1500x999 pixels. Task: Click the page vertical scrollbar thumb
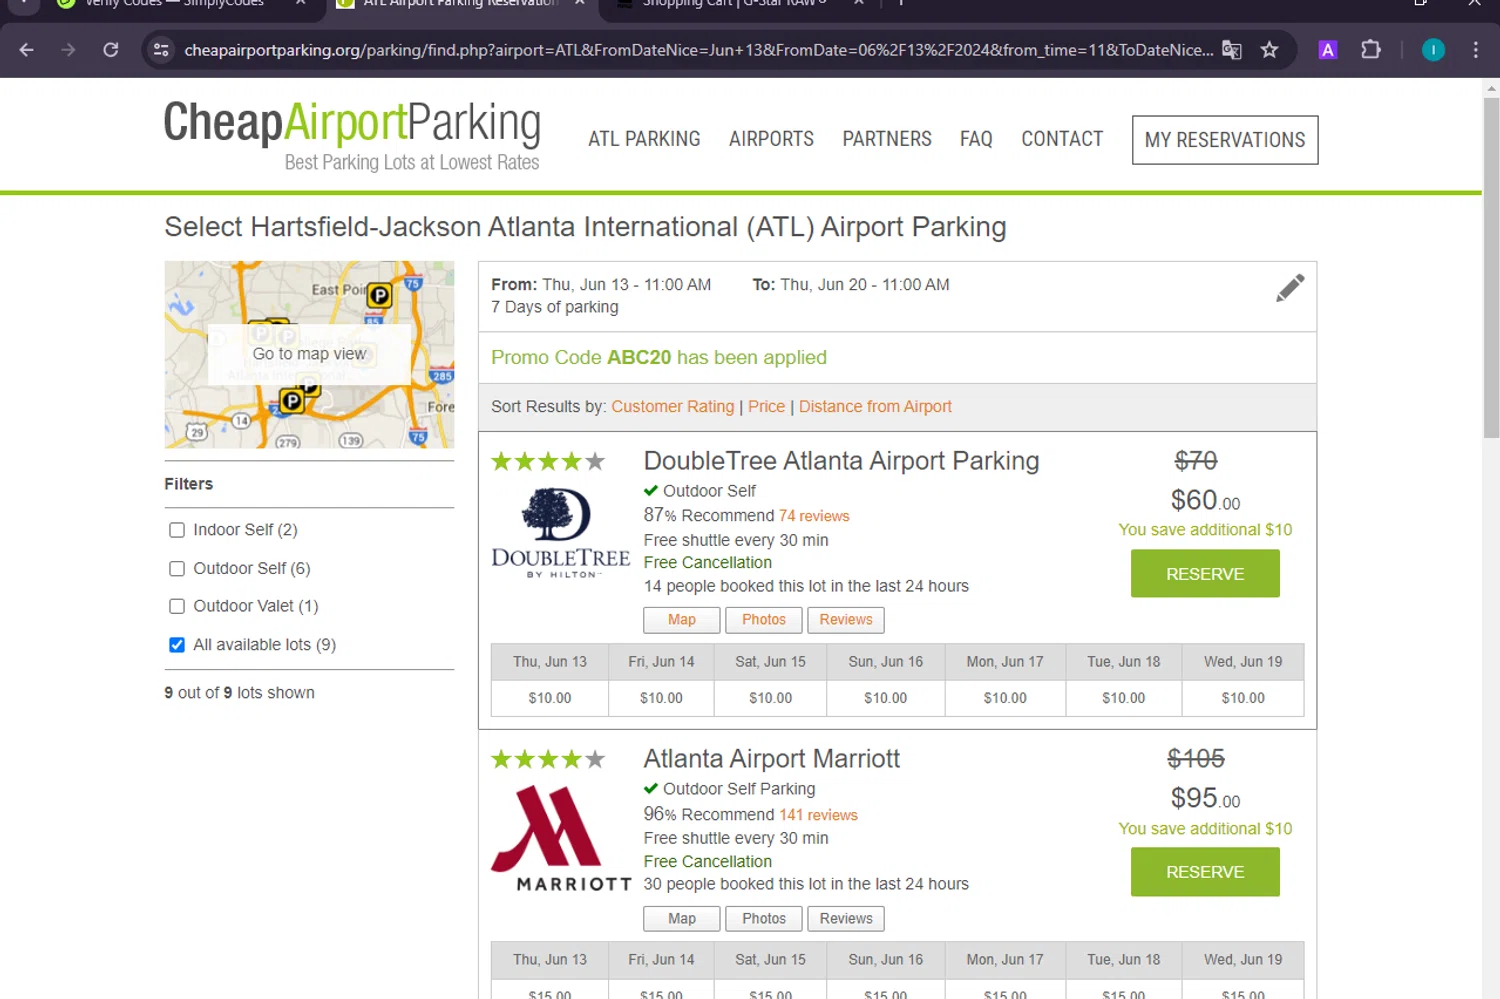pos(1491,268)
